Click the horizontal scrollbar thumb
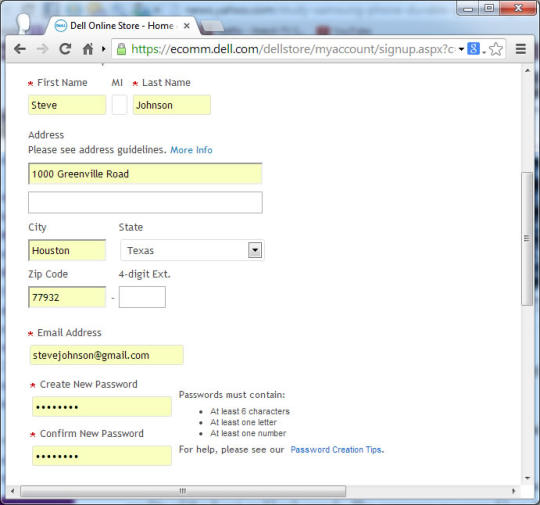This screenshot has height=505, width=540. pos(183,491)
